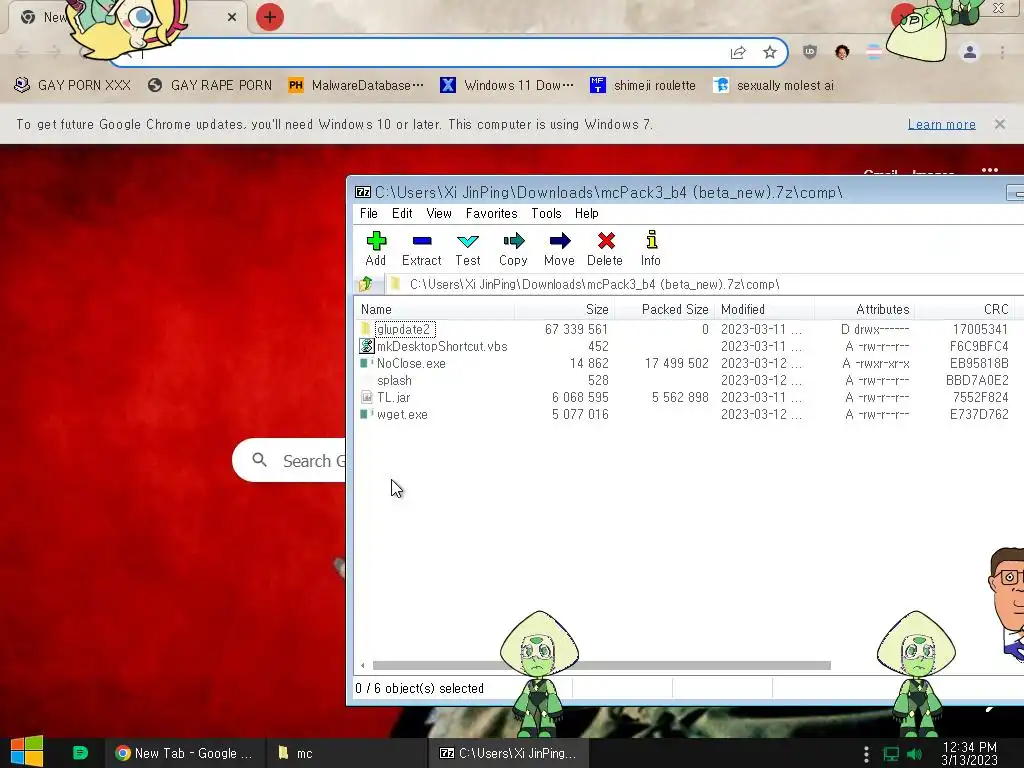Click the Add button in 7-Zip toolbar
The width and height of the screenshot is (1024, 768).
376,249
